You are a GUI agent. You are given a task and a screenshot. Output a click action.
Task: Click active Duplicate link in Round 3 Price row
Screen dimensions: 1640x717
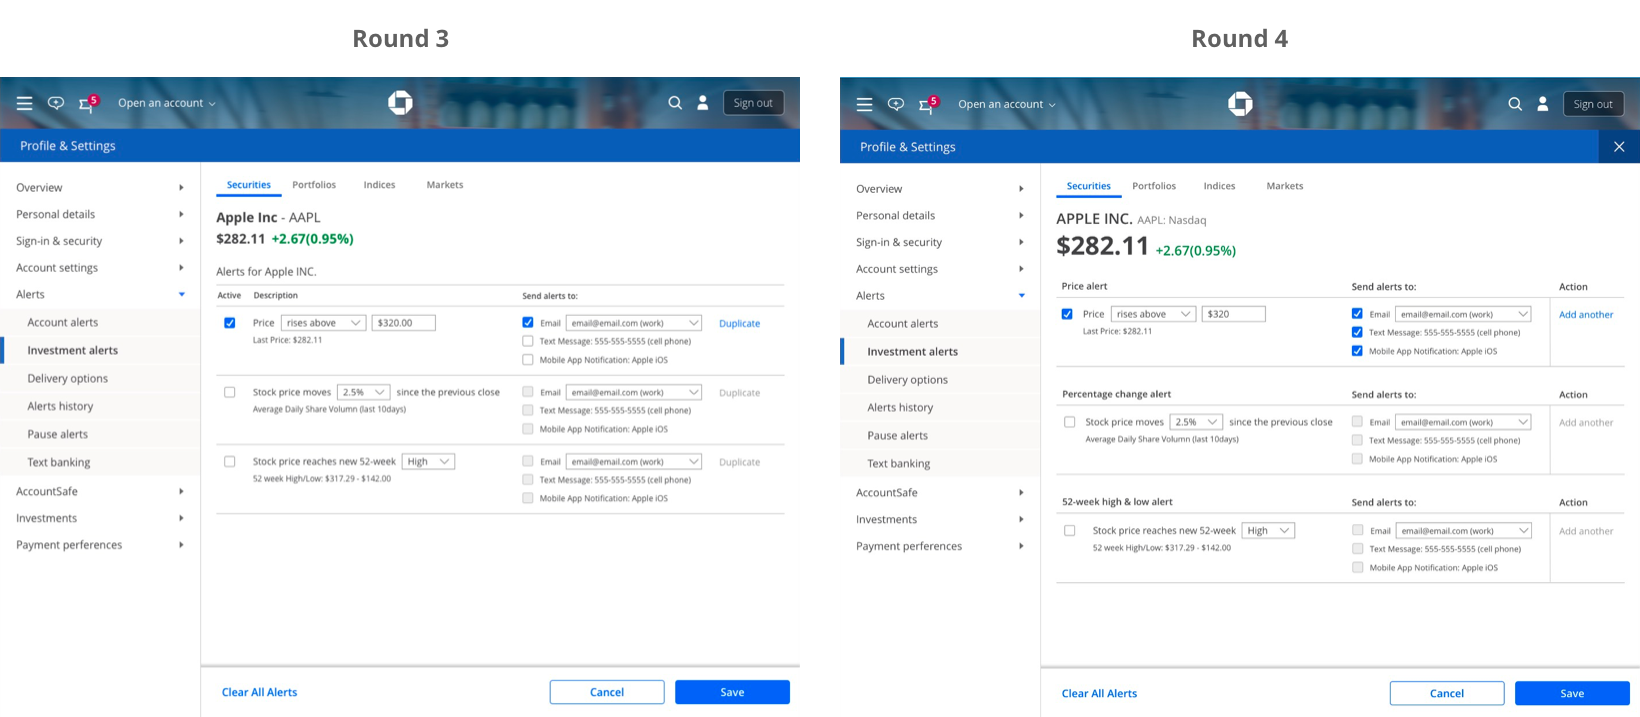[739, 323]
